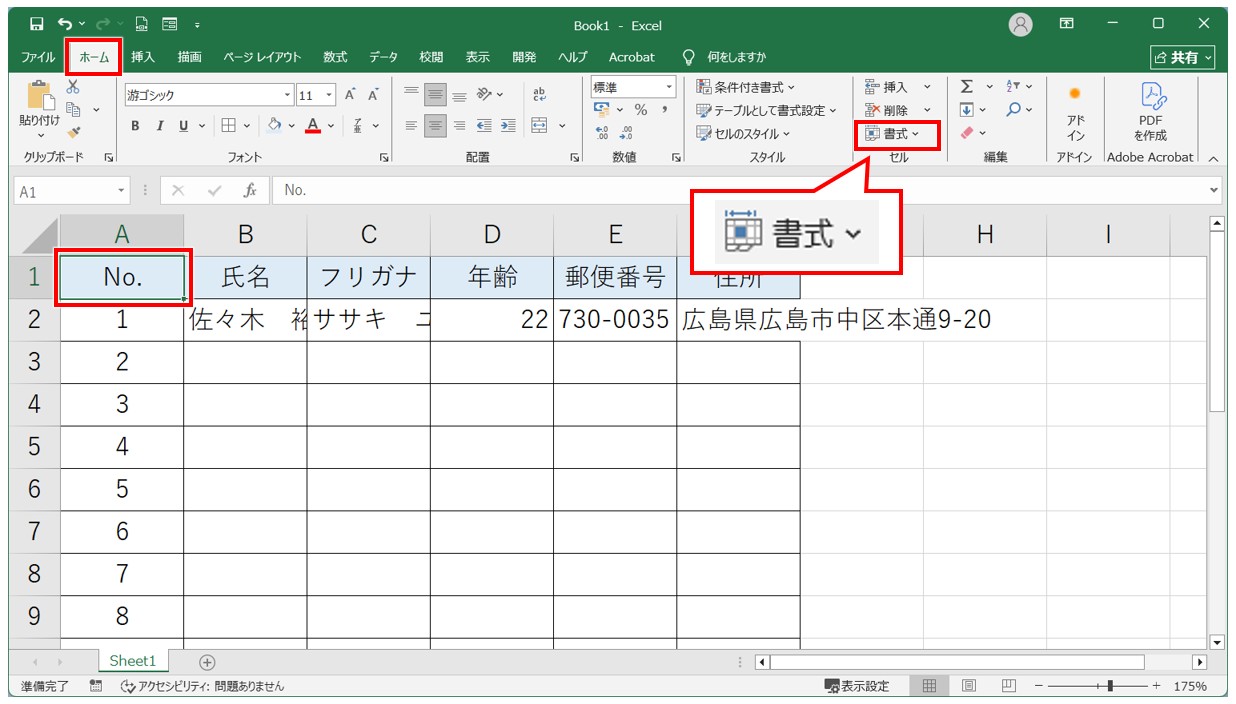This screenshot has width=1236, height=704.
Task: Click the Increase Indent icon
Action: pos(508,126)
